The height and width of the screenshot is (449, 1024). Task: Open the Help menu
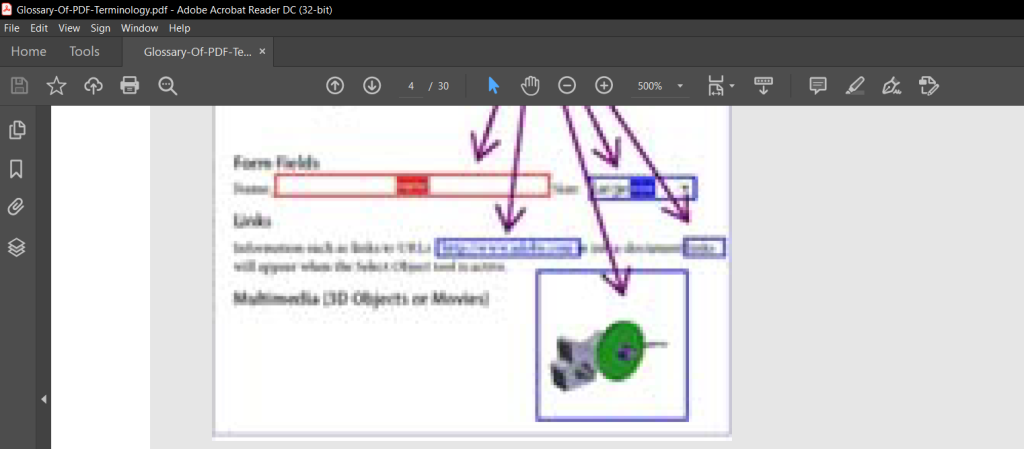coord(180,28)
